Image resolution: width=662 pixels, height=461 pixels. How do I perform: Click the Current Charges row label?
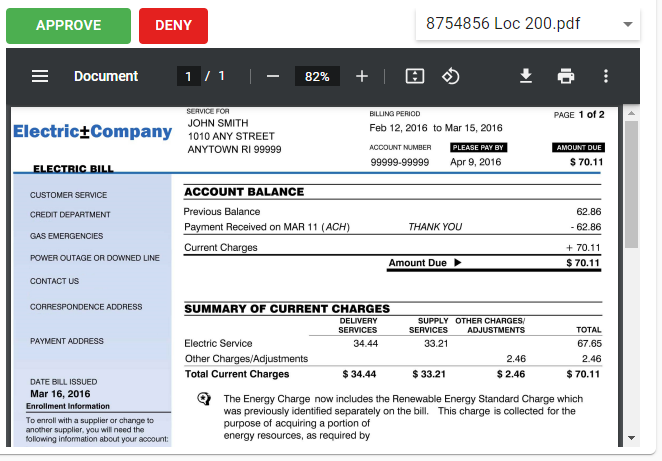pyautogui.click(x=221, y=247)
